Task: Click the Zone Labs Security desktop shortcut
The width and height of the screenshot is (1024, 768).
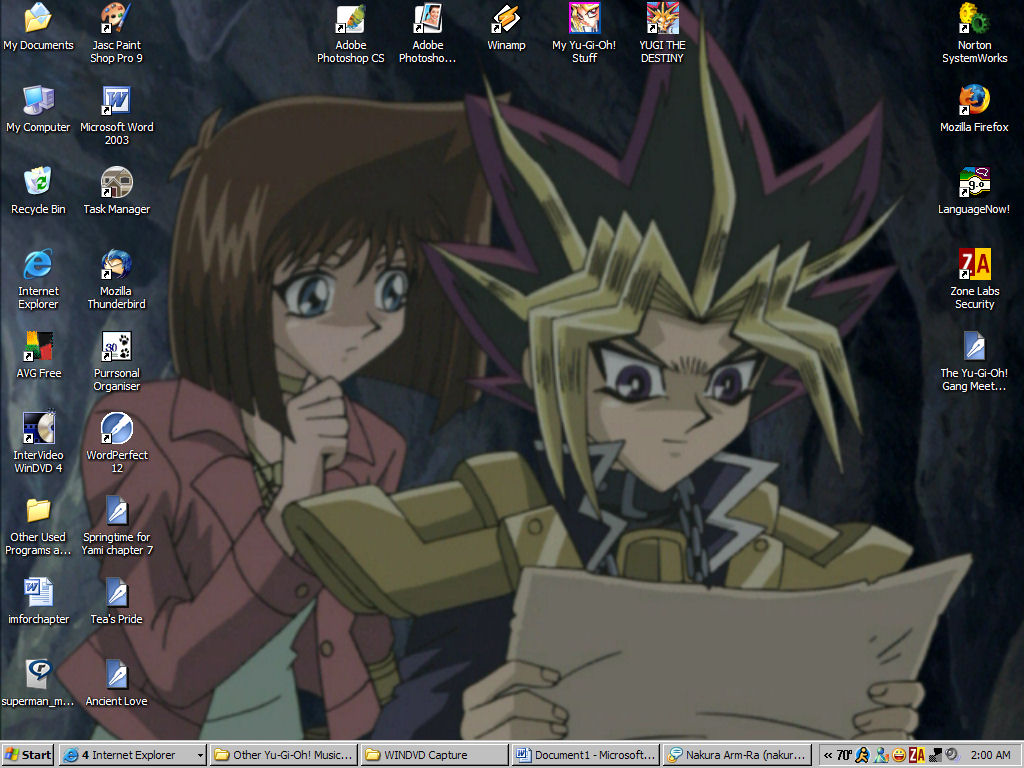Action: [974, 280]
